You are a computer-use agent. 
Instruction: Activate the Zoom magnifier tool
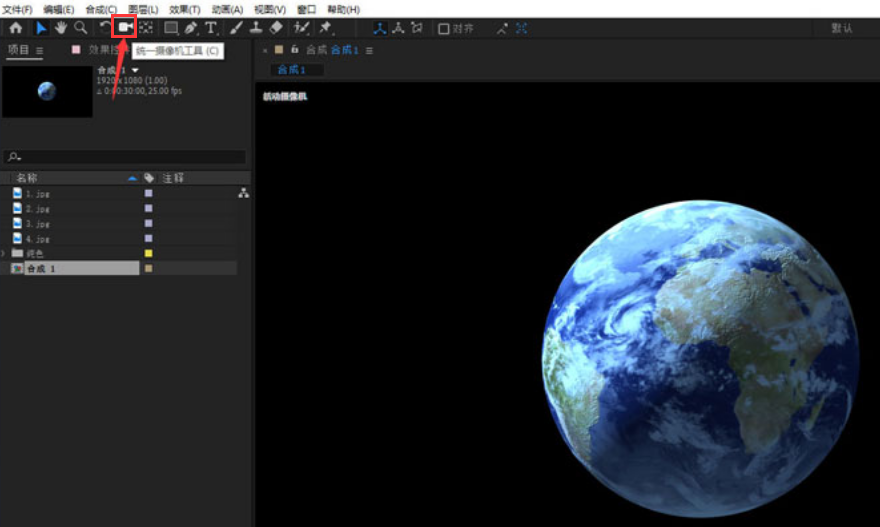point(80,28)
